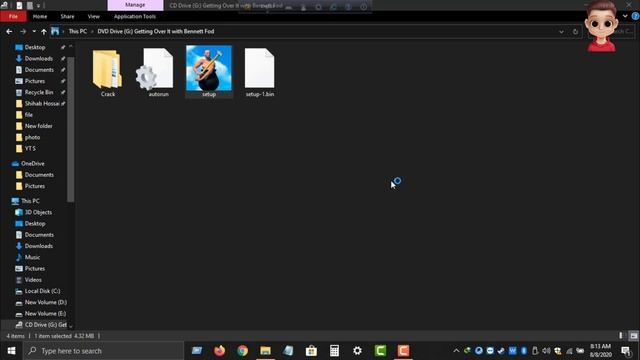This screenshot has width=640, height=360.
Task: Open Local Disk (C:) in the sidebar
Action: click(x=42, y=291)
